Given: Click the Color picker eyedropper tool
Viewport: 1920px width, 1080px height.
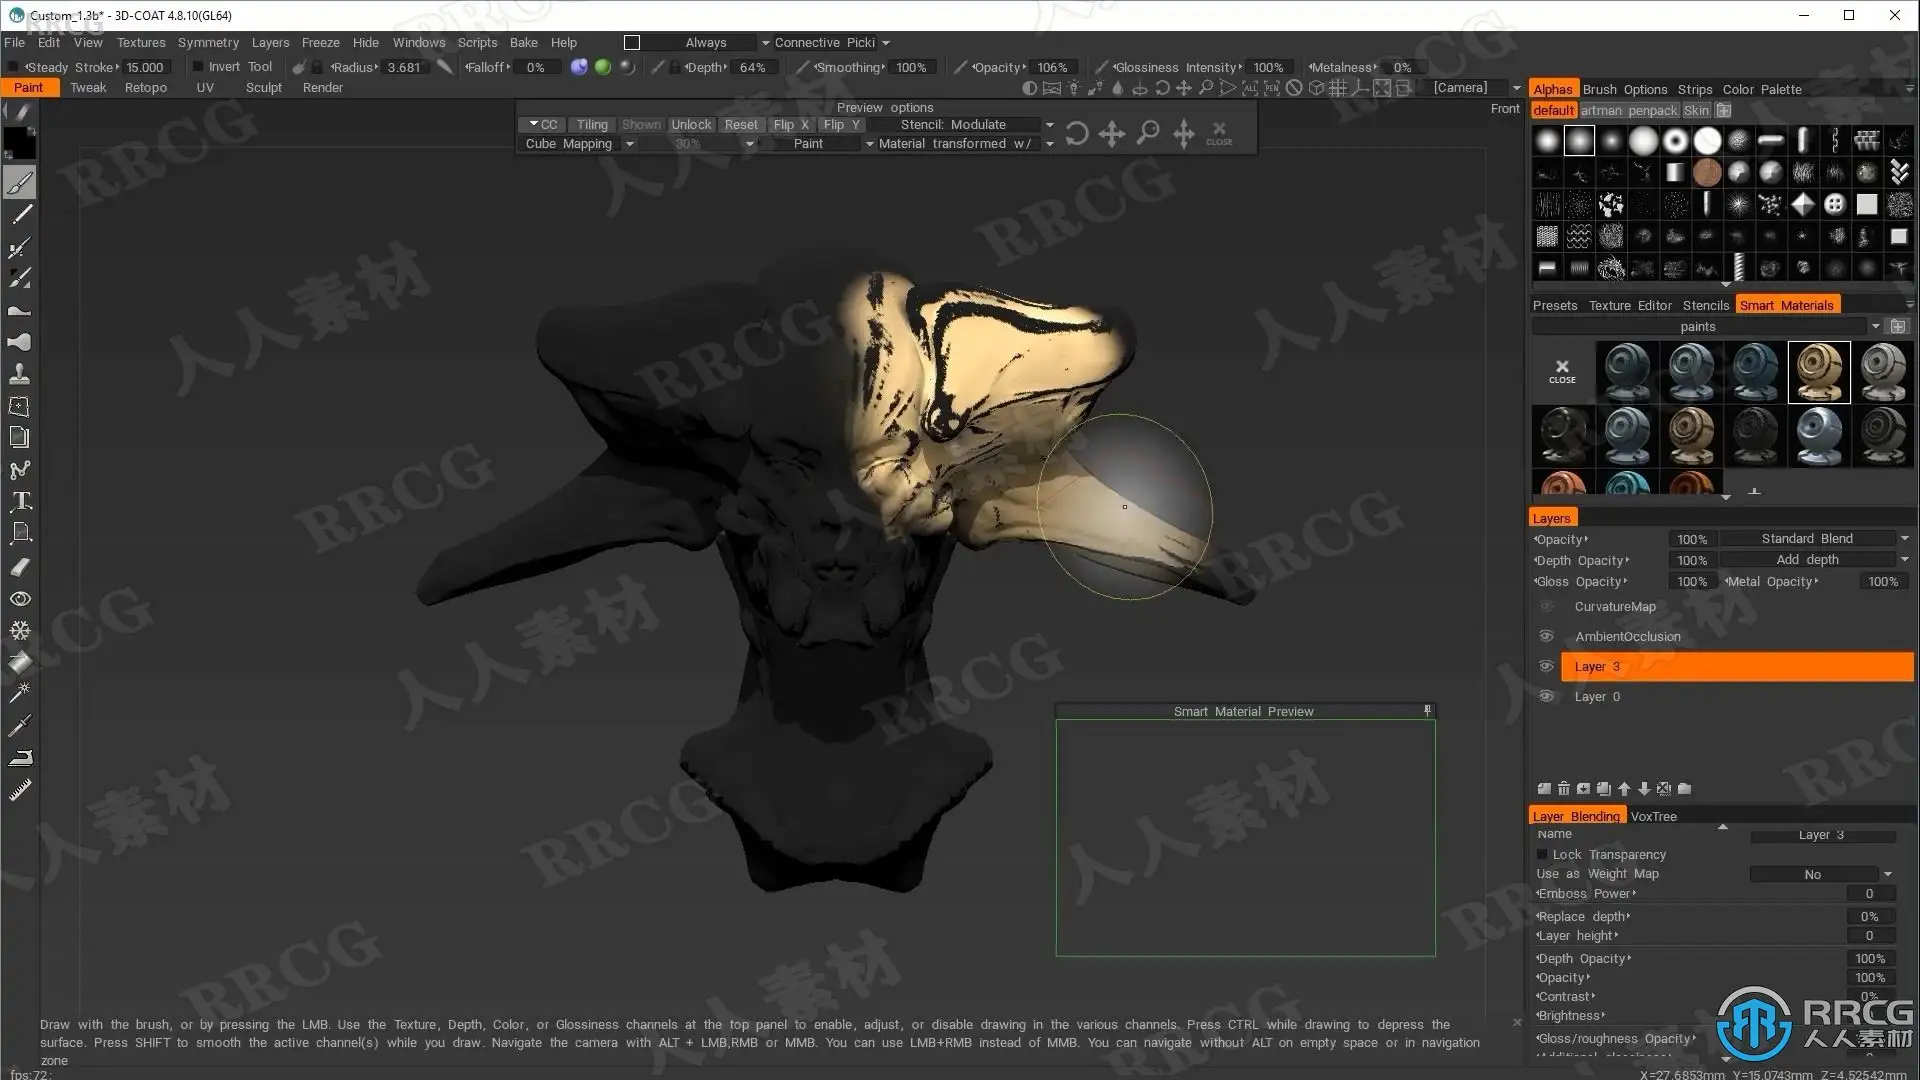Looking at the screenshot, I should coord(20,724).
